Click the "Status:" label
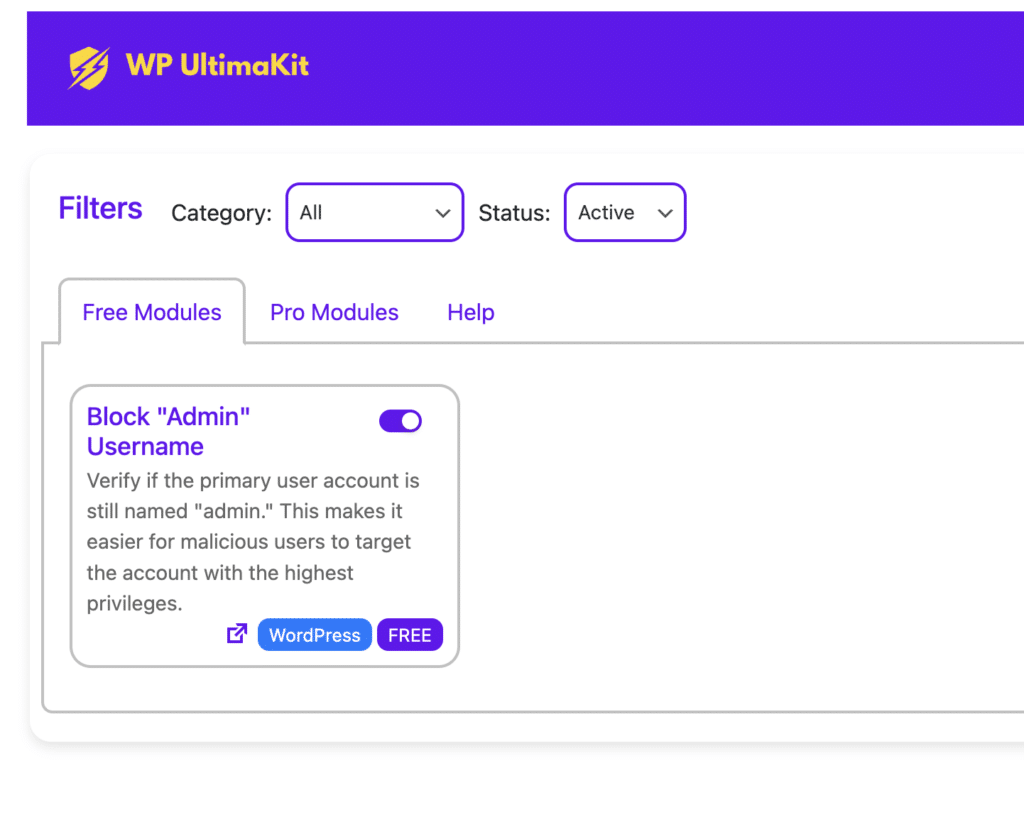 (515, 213)
